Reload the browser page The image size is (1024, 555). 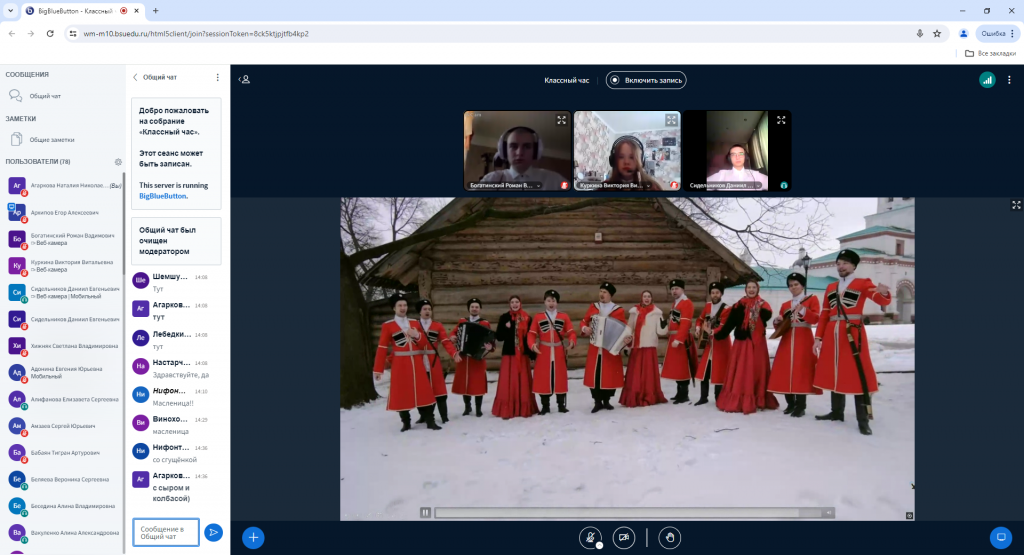point(50,33)
